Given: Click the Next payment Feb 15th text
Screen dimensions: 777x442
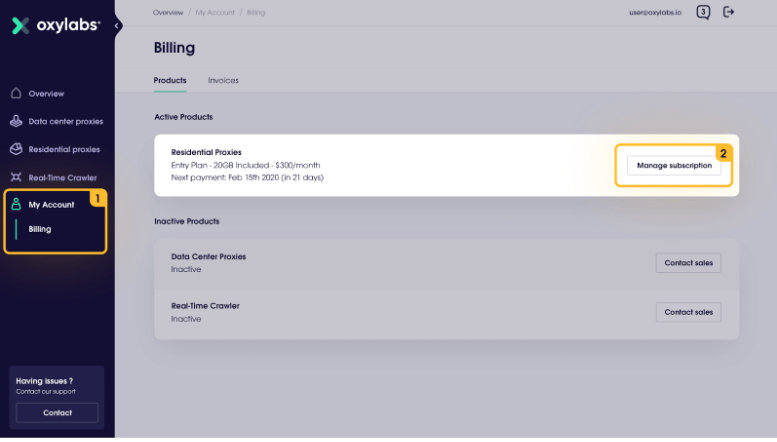Looking at the screenshot, I should coord(247,177).
